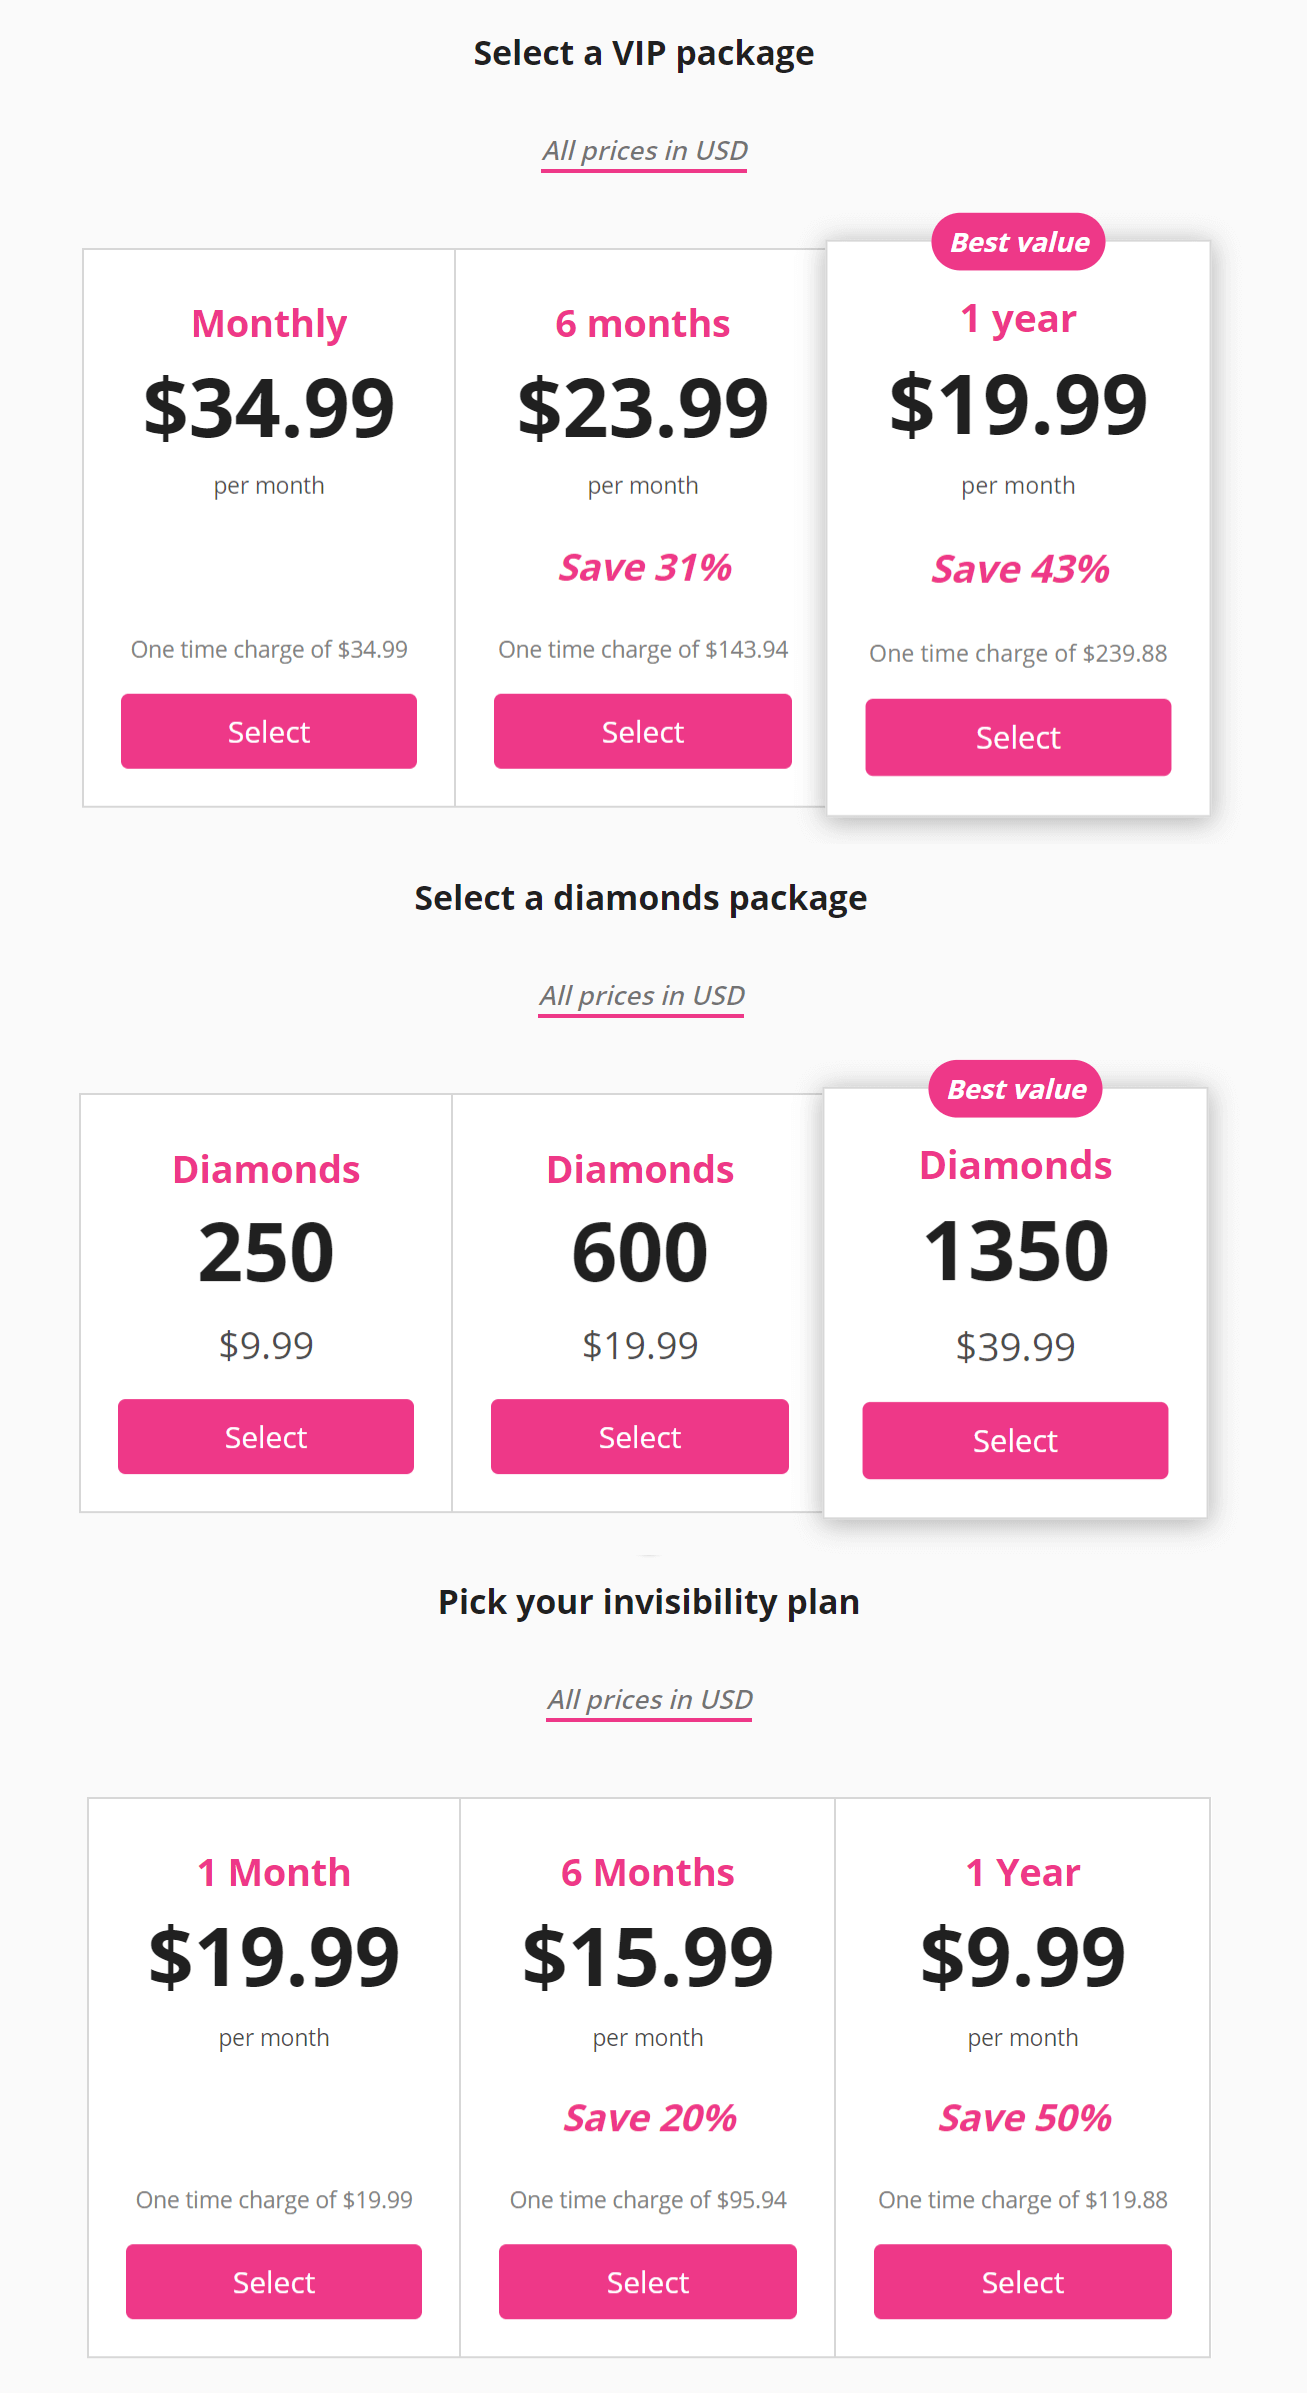Click the 'Save 50%' text on 1 Year invisibility
The width and height of the screenshot is (1307, 2393).
coord(1024,2117)
